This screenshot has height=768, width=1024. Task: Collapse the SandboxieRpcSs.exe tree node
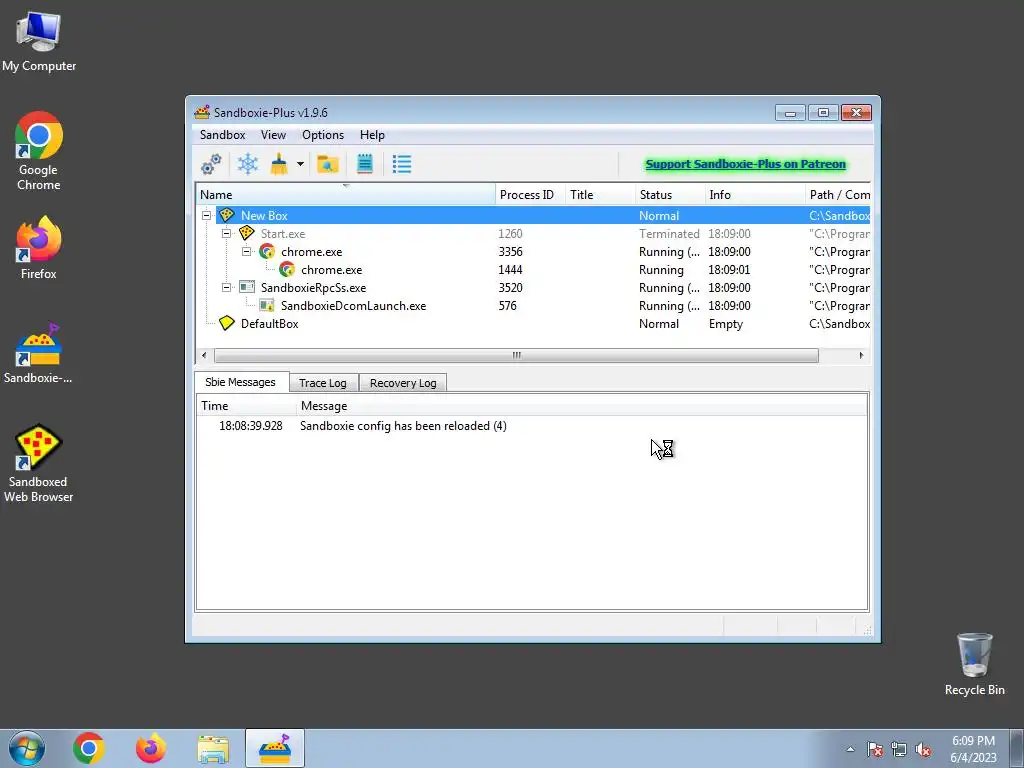click(x=227, y=287)
